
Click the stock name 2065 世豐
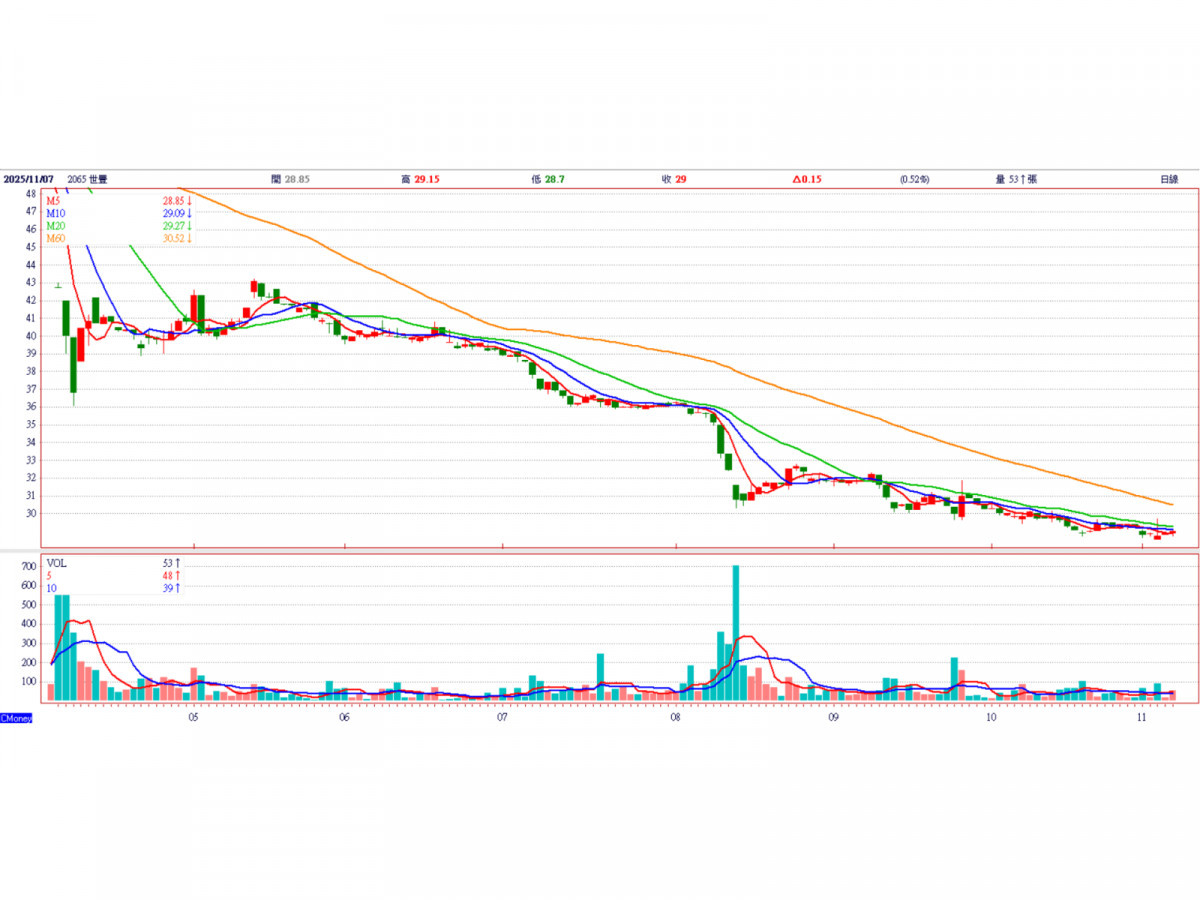tap(87, 179)
